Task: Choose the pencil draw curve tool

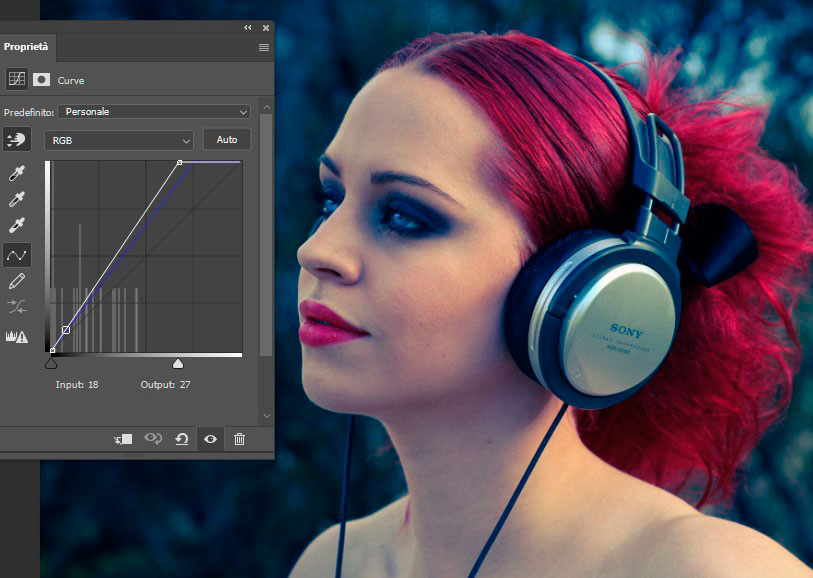Action: pyautogui.click(x=17, y=281)
